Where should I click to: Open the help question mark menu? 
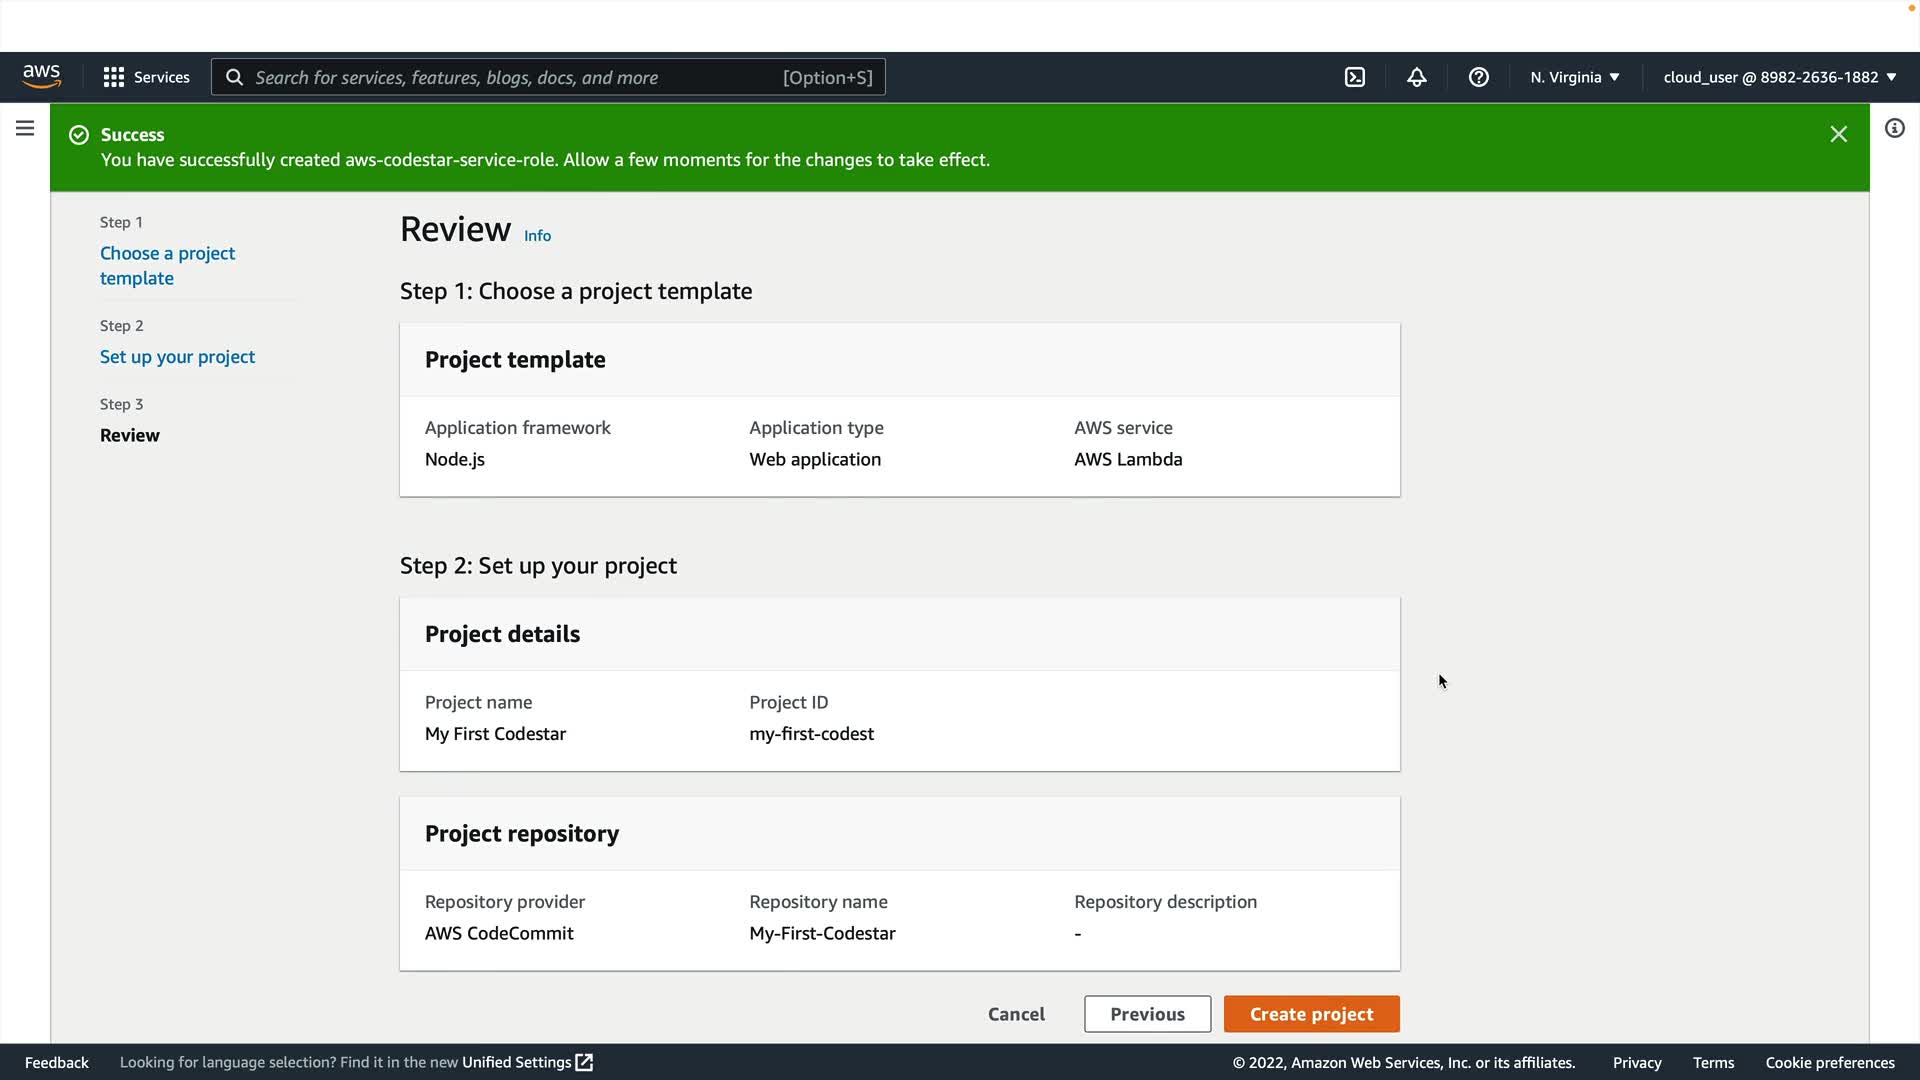(x=1478, y=77)
